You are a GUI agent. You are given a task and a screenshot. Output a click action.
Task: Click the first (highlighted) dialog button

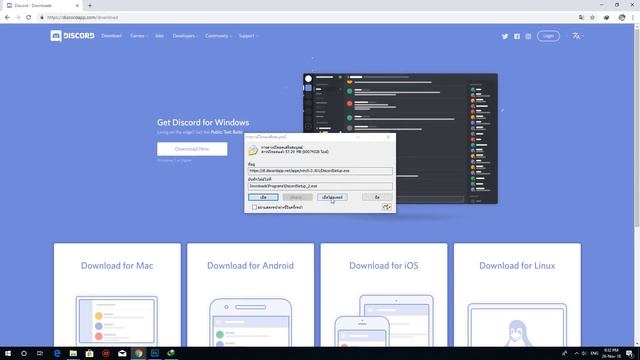[263, 197]
